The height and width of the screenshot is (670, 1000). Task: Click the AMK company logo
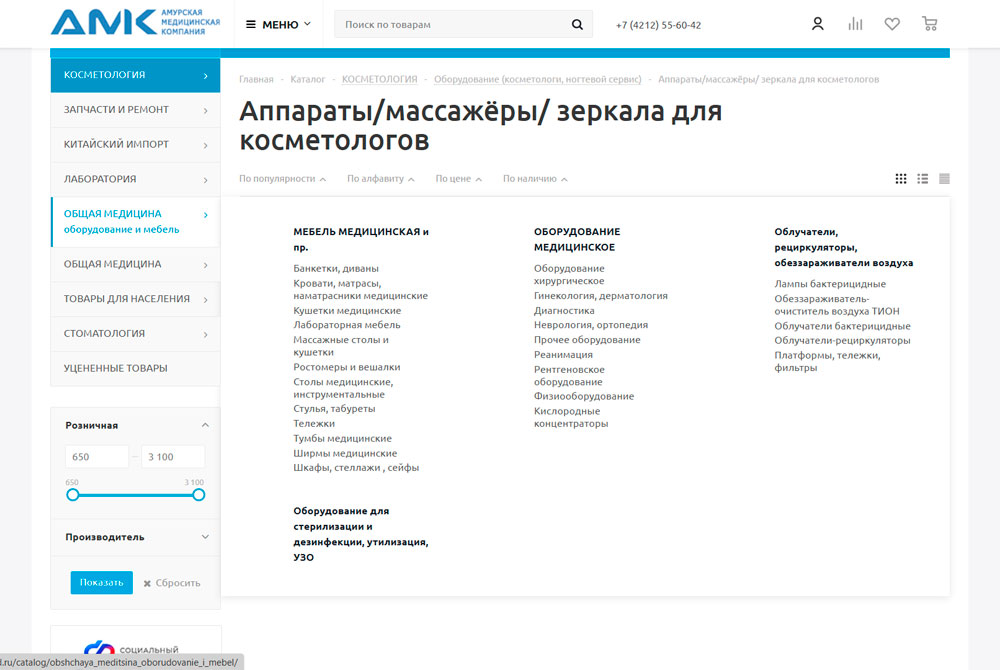click(135, 22)
